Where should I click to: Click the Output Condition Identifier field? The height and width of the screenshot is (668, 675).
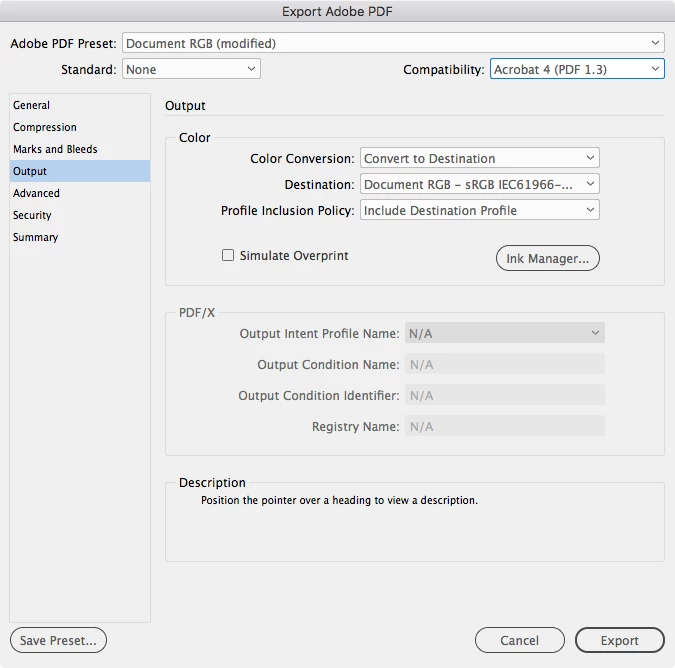pyautogui.click(x=505, y=395)
